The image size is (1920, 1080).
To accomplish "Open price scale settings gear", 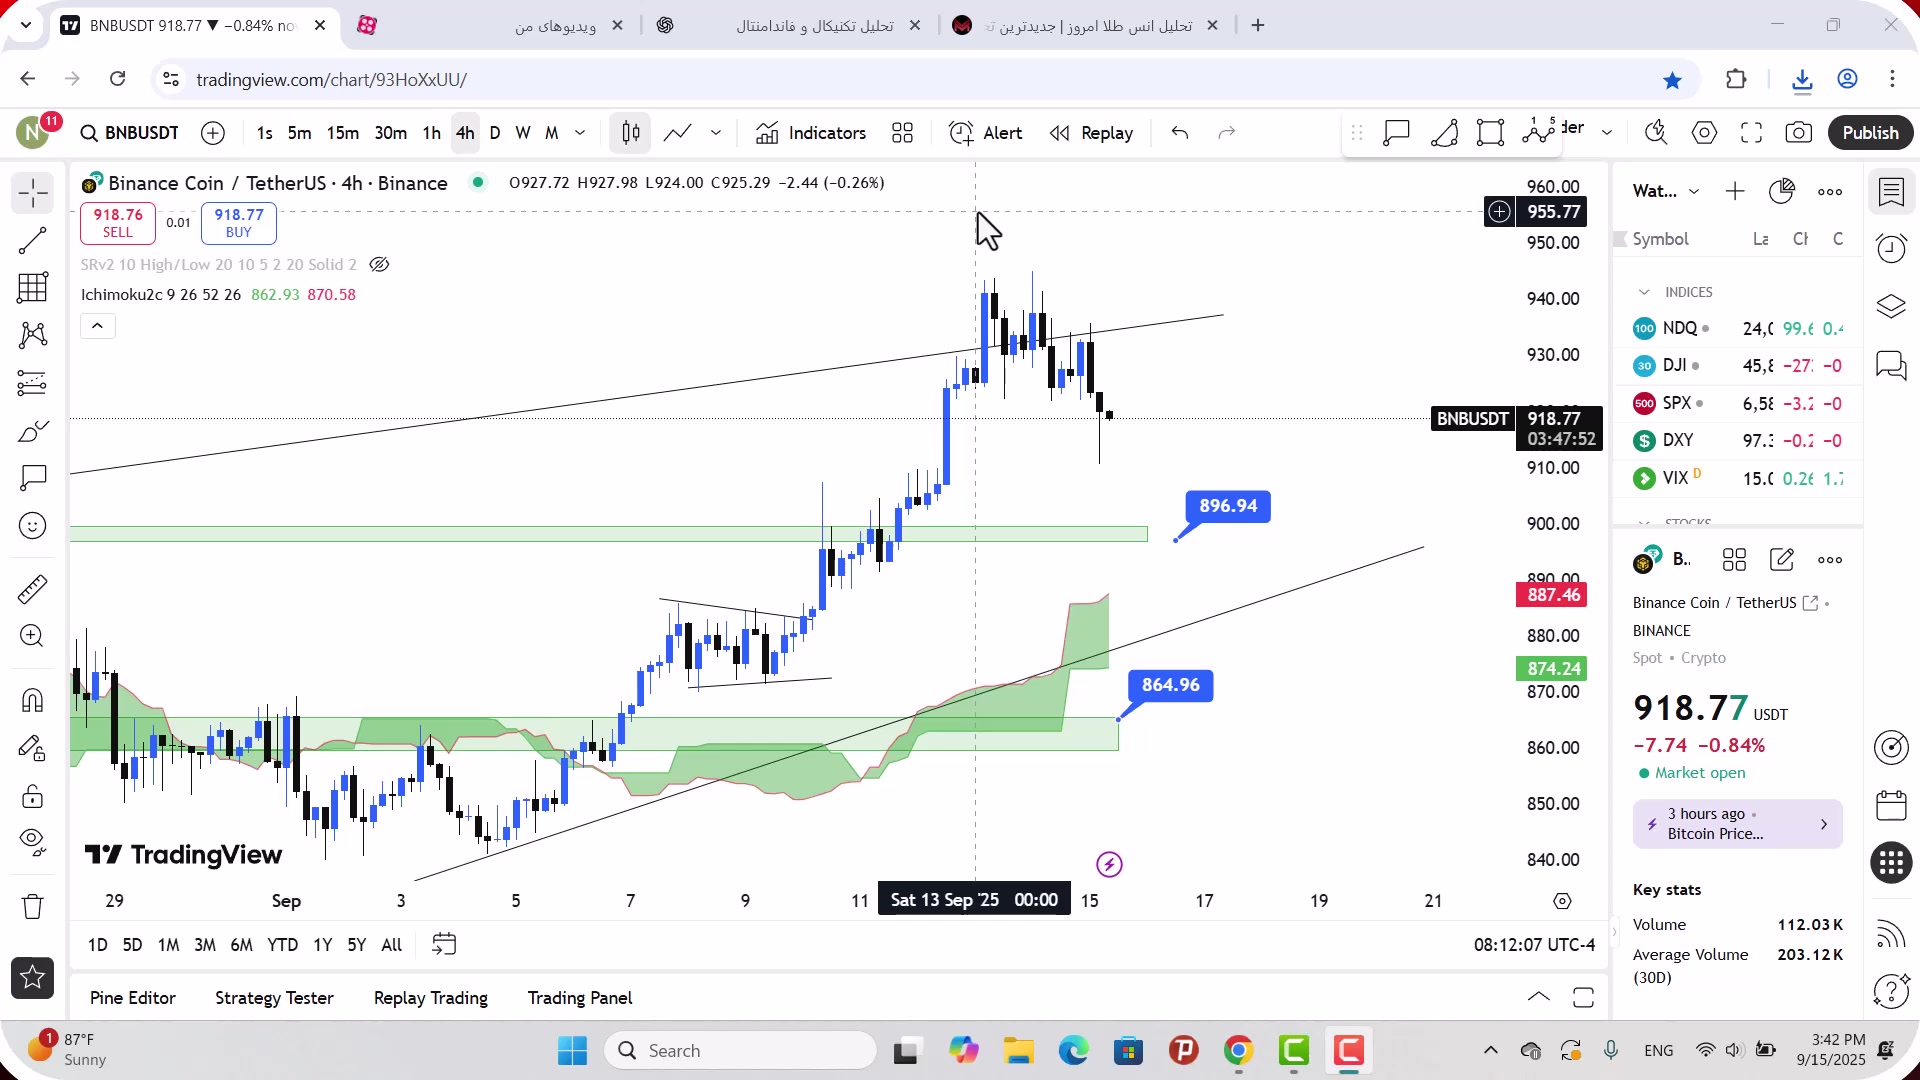I will pyautogui.click(x=1563, y=901).
